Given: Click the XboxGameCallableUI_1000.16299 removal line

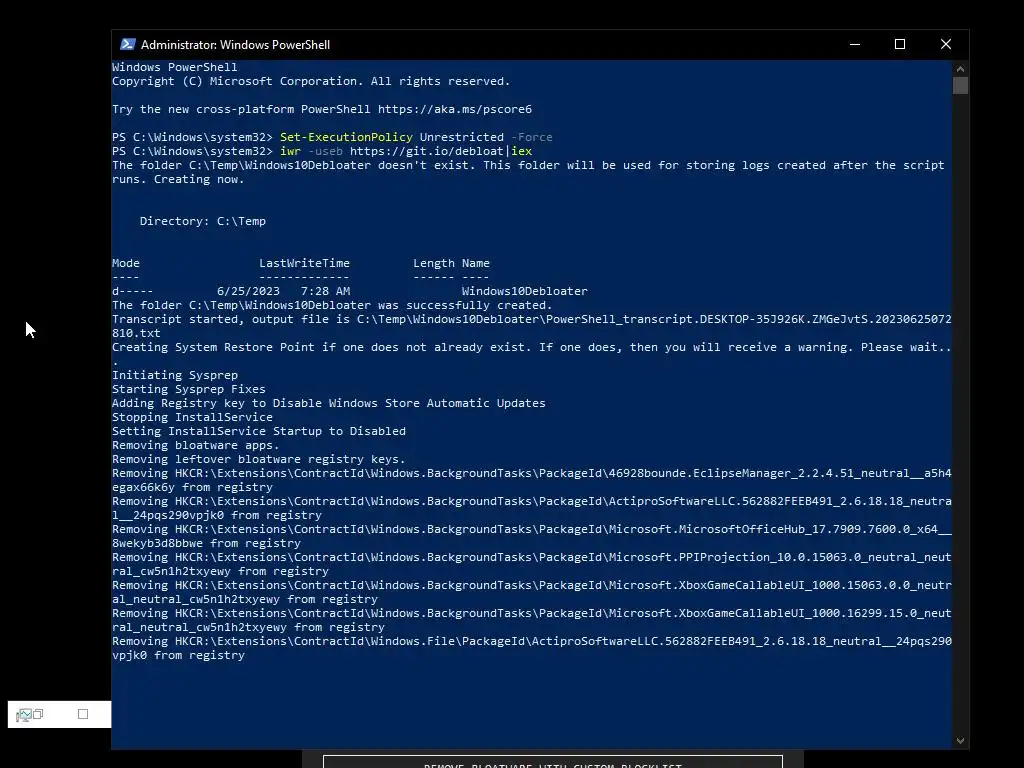Looking at the screenshot, I should tap(532, 620).
